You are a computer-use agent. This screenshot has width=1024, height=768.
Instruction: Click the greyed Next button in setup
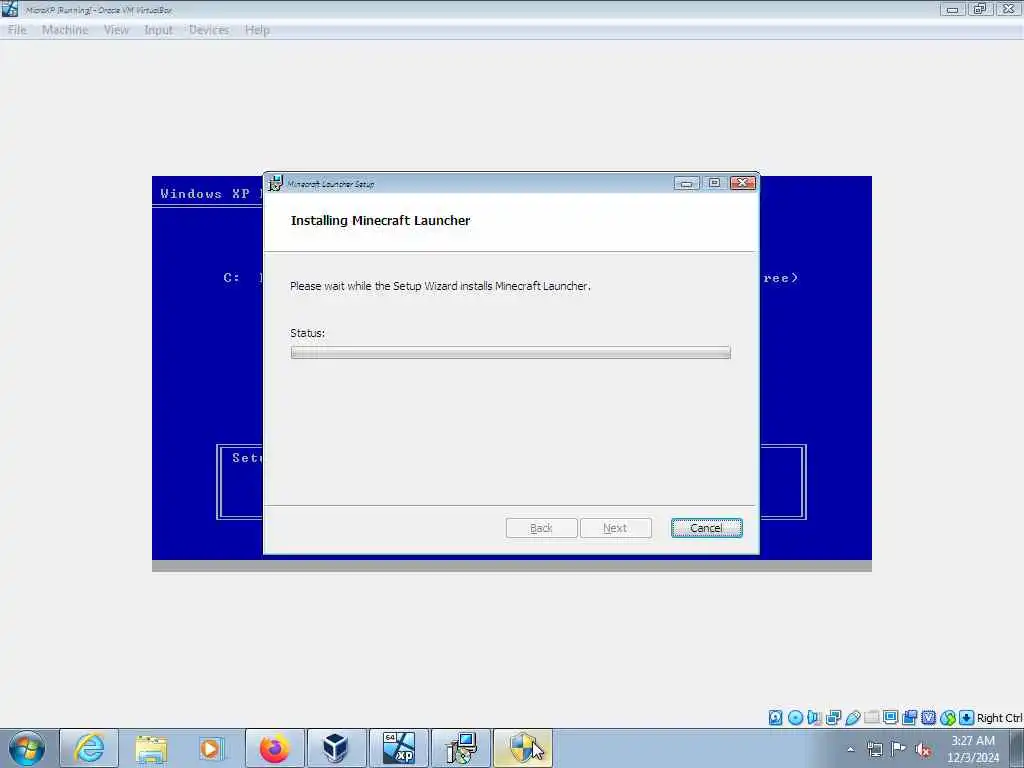click(x=615, y=528)
